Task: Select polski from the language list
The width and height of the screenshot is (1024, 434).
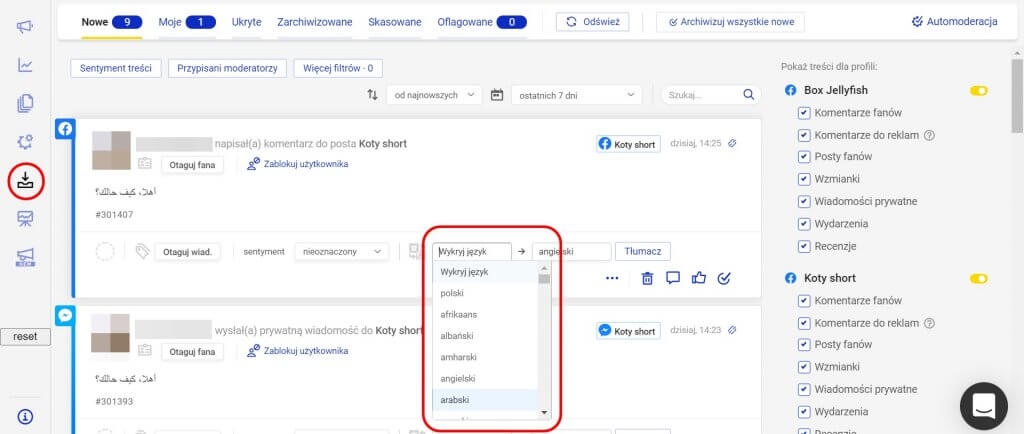Action: click(485, 293)
